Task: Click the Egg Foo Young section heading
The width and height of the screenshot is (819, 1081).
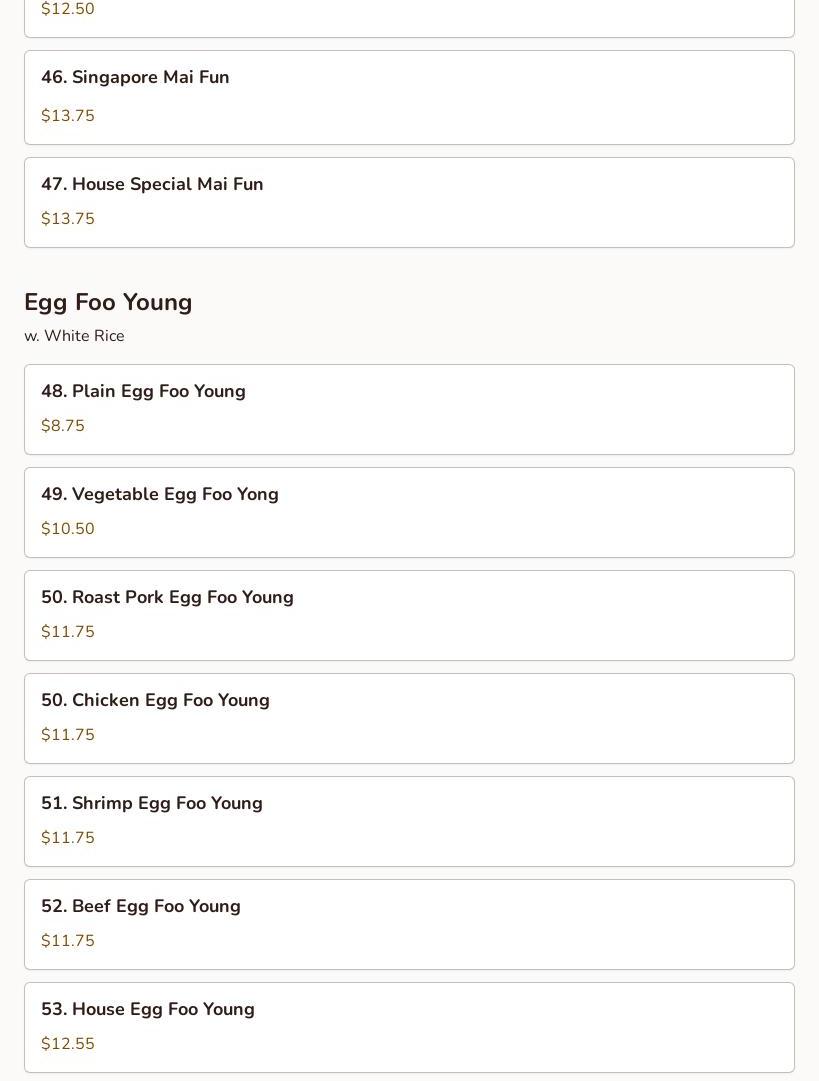Action: click(108, 302)
